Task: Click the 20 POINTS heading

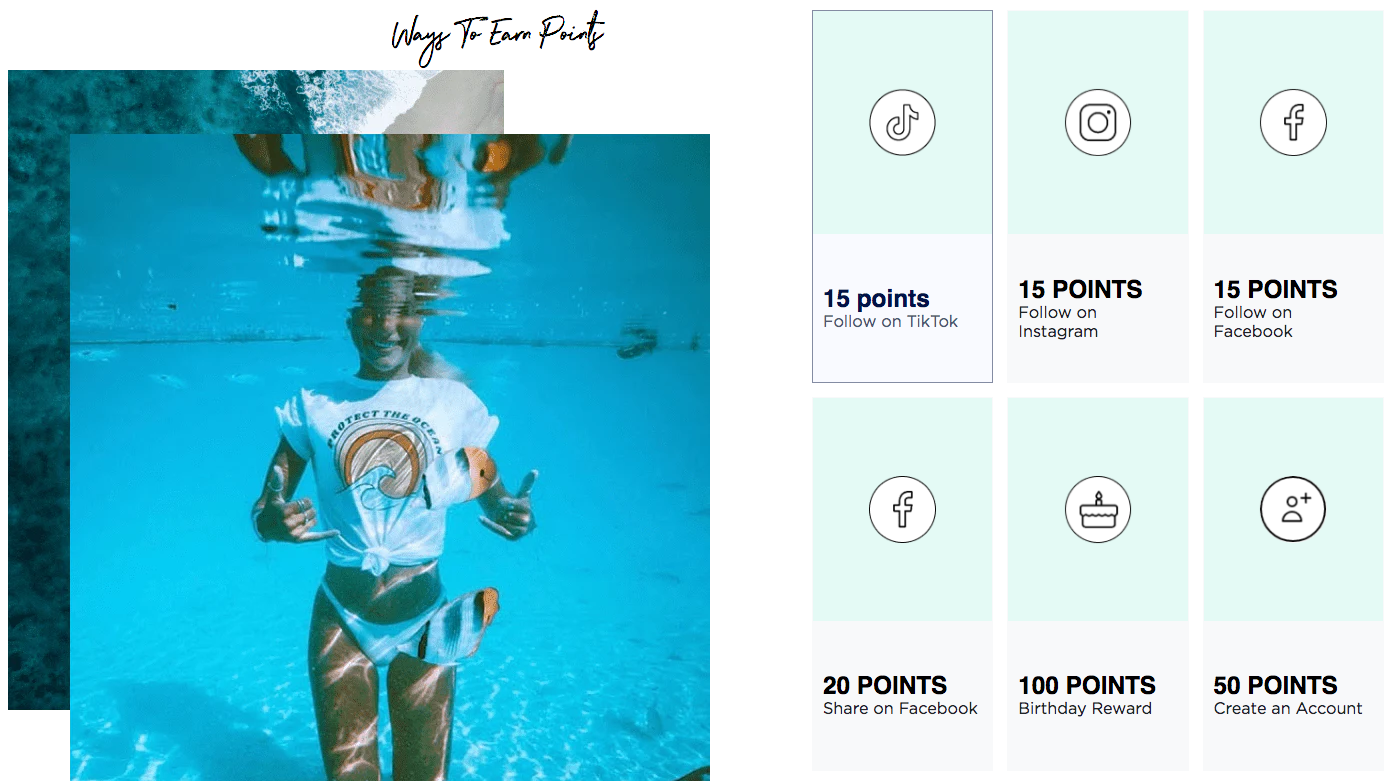Action: pyautogui.click(x=885, y=685)
